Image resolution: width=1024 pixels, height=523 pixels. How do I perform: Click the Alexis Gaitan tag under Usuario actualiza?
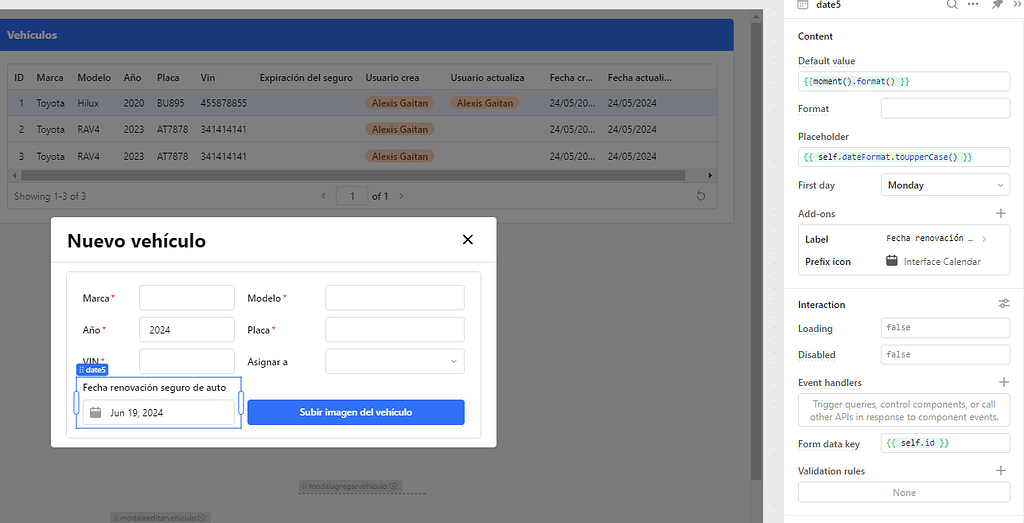point(485,103)
